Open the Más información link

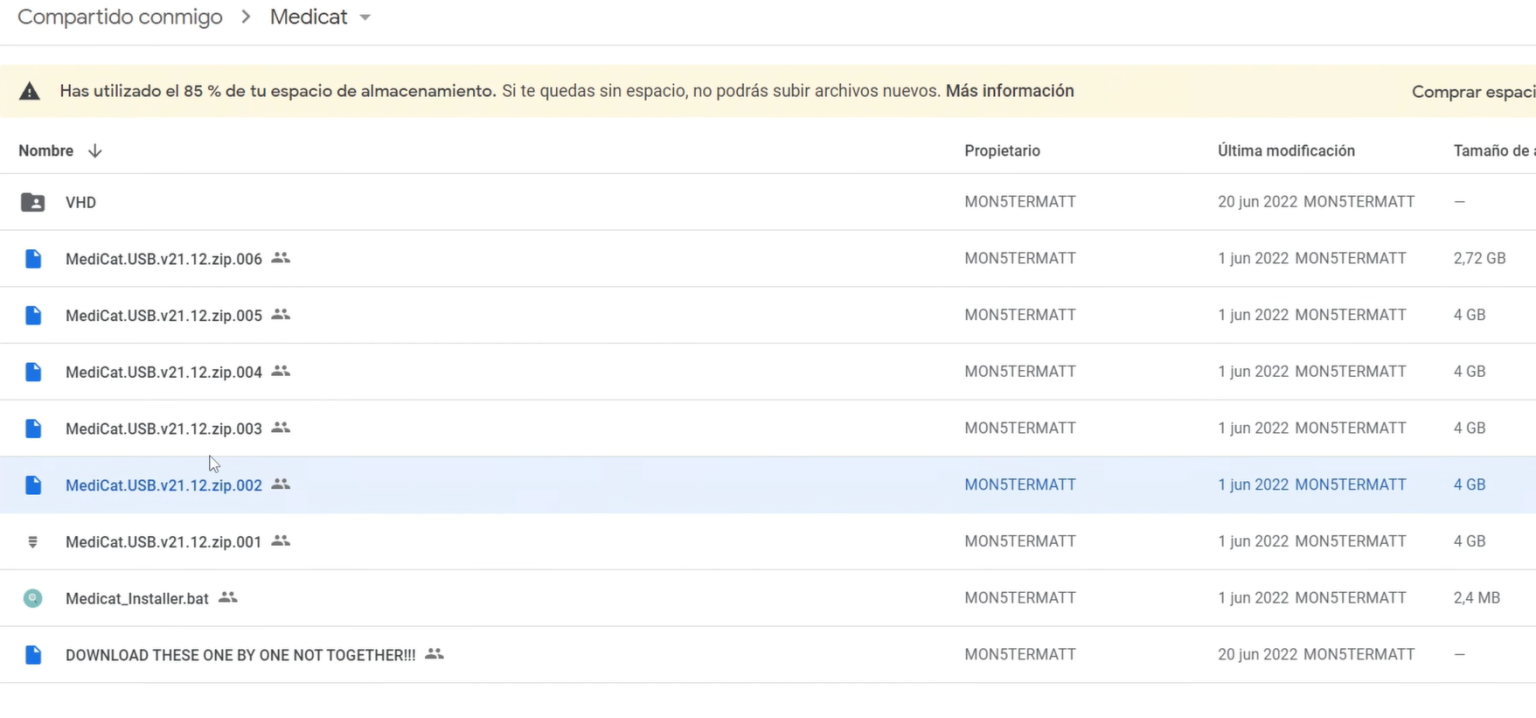point(1009,90)
